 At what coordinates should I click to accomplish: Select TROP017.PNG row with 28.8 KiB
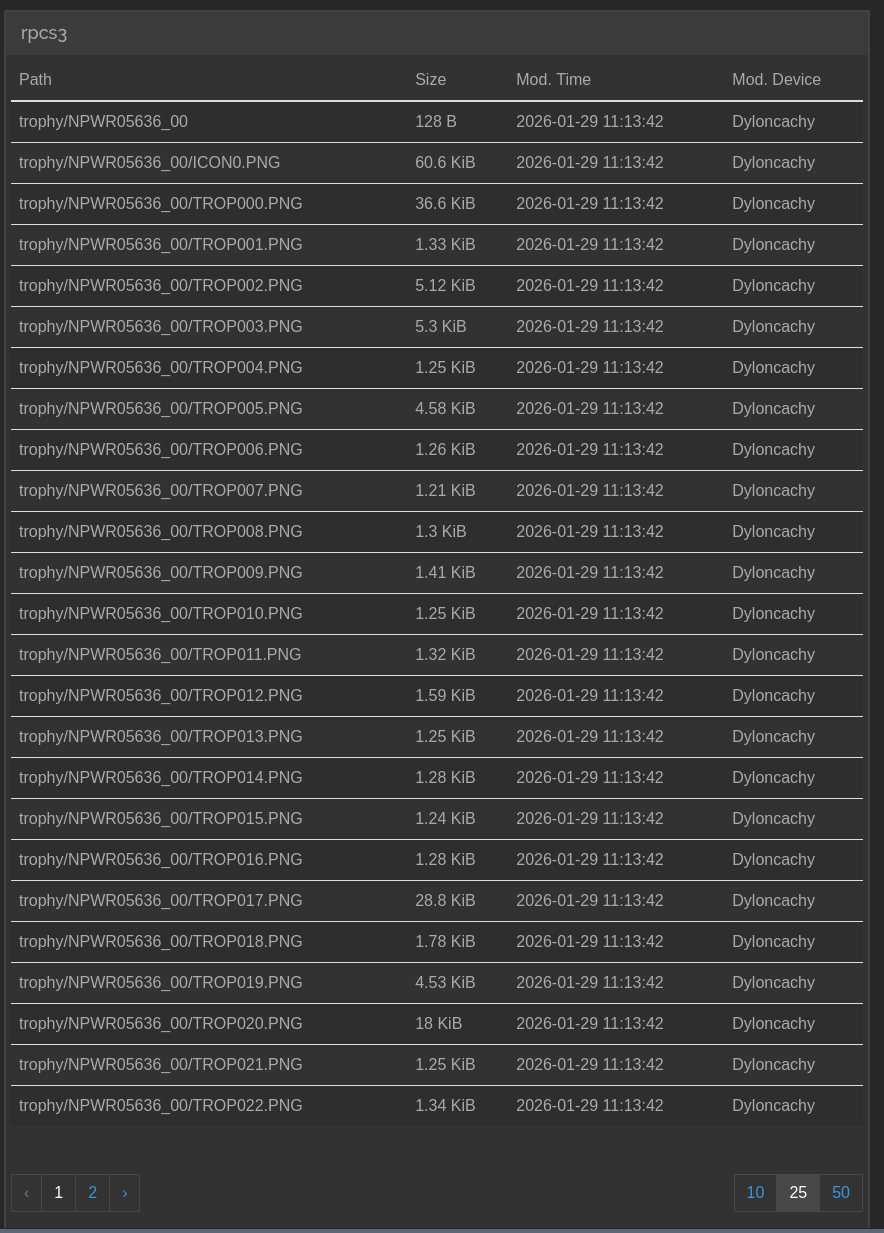coord(160,900)
